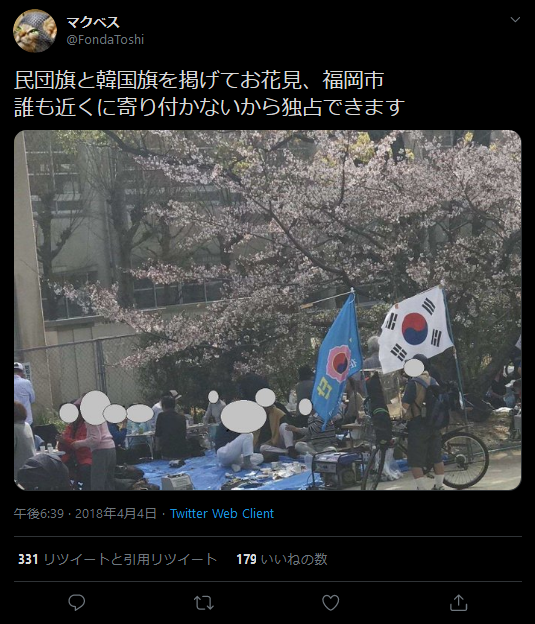Open the cat profile avatar

click(x=35, y=31)
